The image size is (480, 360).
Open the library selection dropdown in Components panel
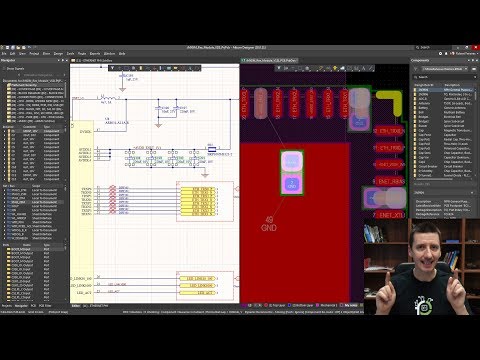tap(445, 69)
